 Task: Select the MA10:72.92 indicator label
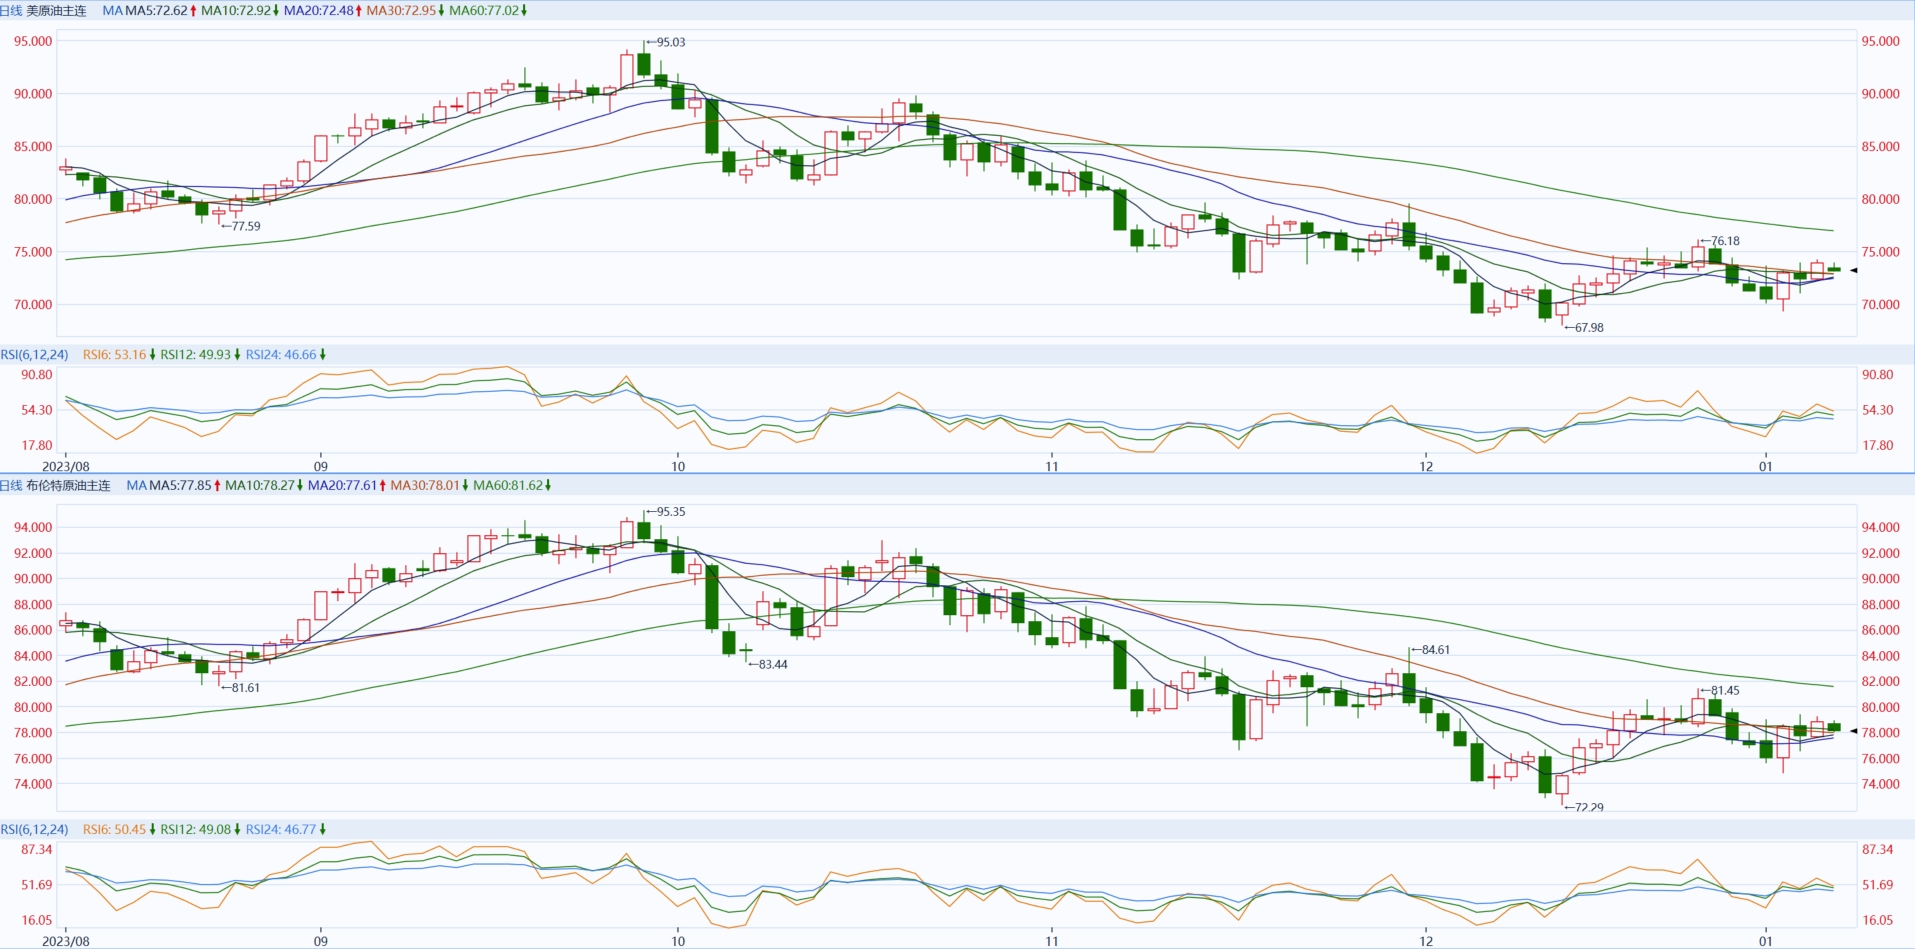(x=236, y=10)
